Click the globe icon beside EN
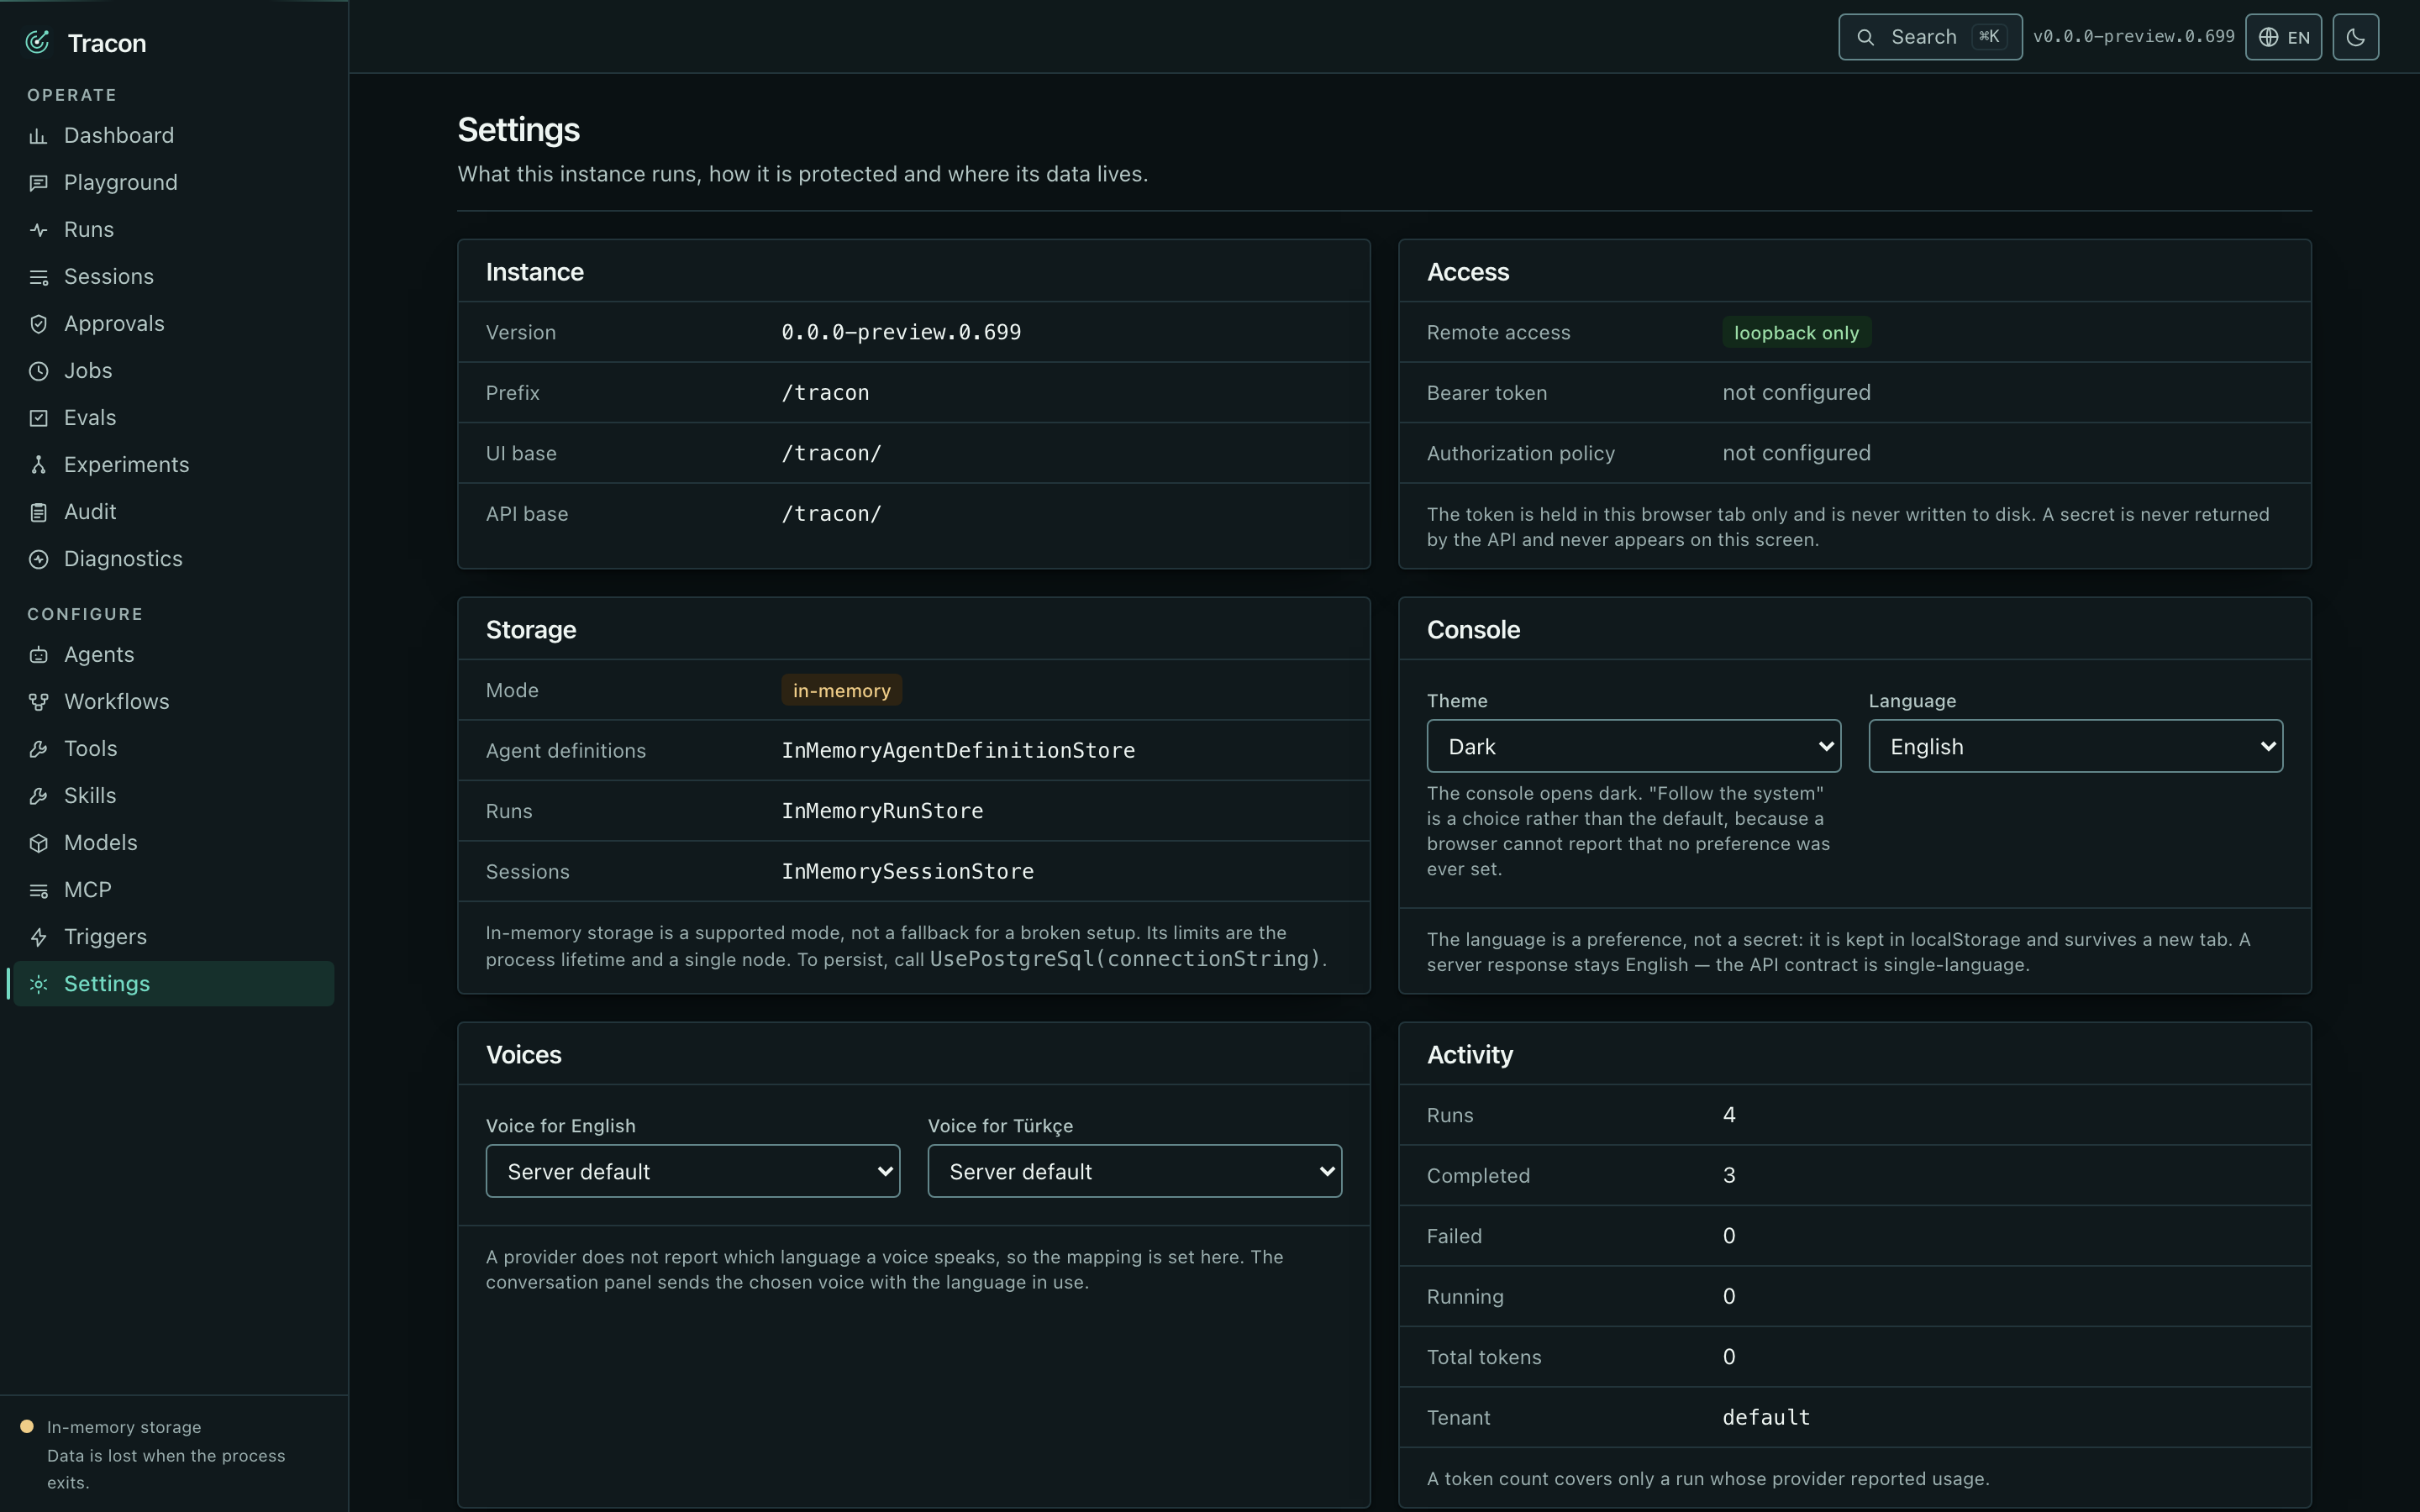The height and width of the screenshot is (1512, 2420). [2268, 37]
